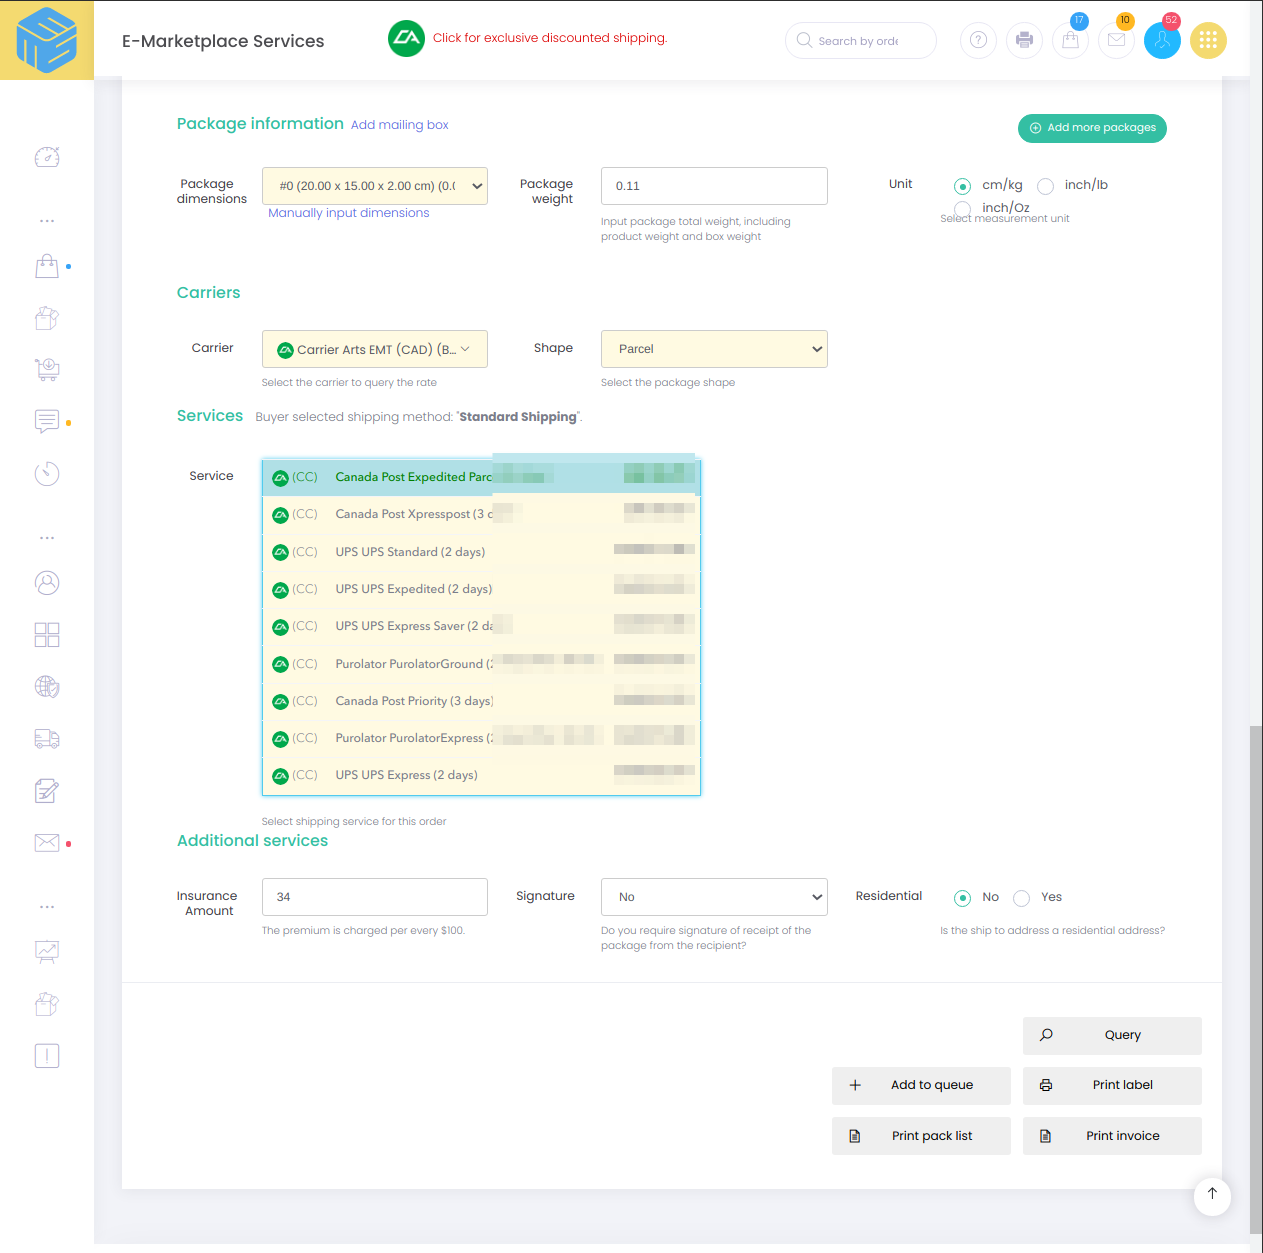
Task: Click the Manually input dimensions link
Action: (x=348, y=213)
